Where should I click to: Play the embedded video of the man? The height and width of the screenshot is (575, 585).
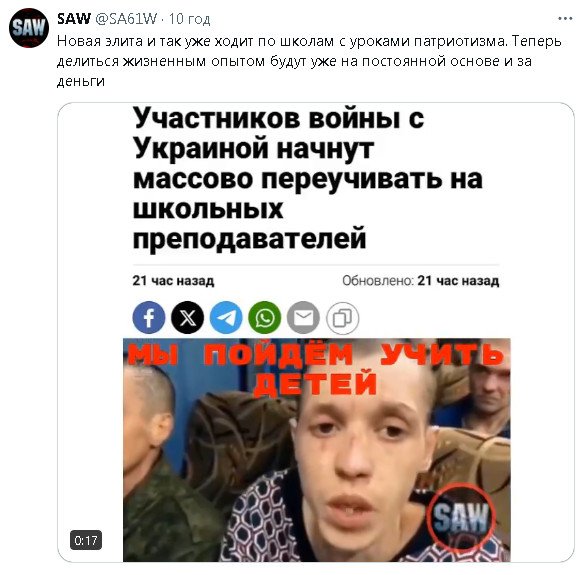point(317,450)
